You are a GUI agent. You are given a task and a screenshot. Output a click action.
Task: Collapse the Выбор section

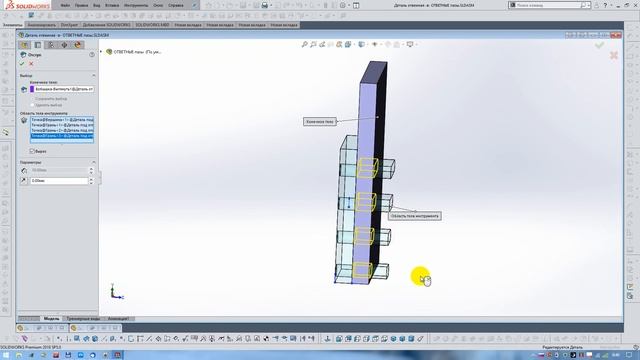point(93,76)
